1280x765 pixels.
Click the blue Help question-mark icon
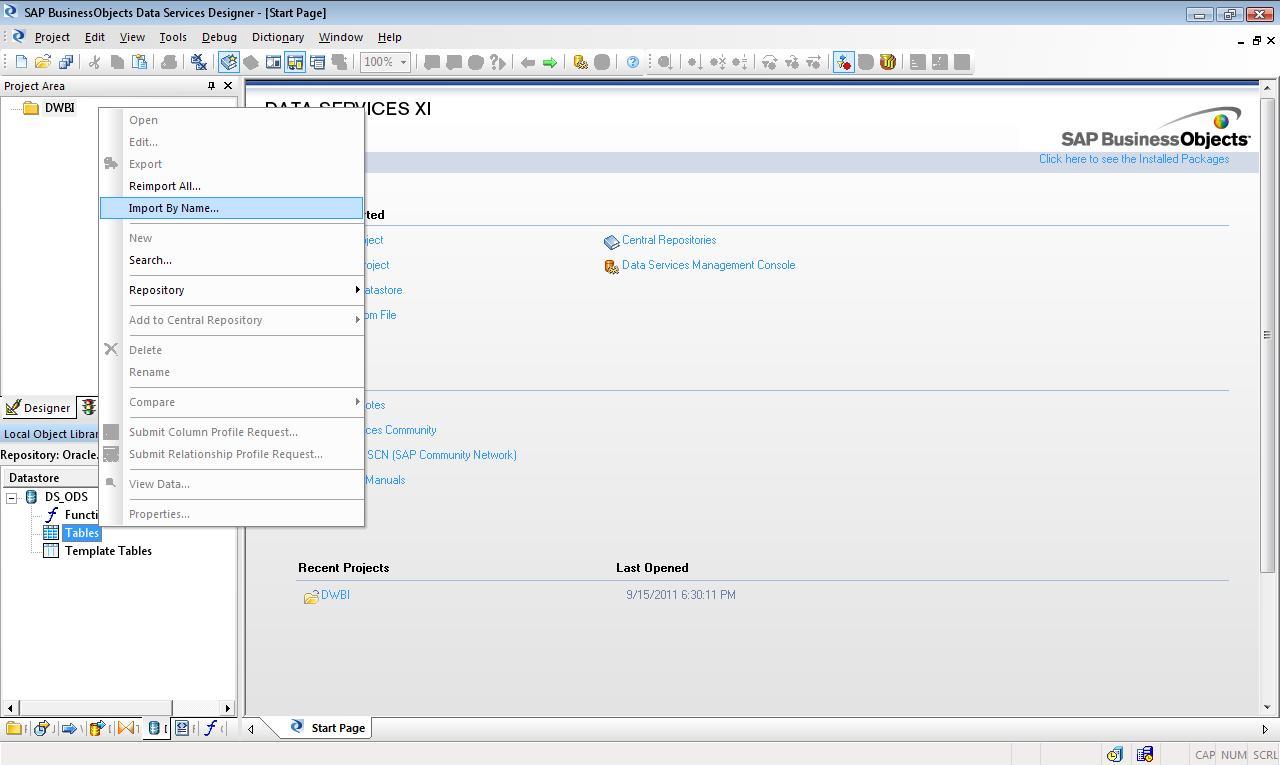coord(633,62)
